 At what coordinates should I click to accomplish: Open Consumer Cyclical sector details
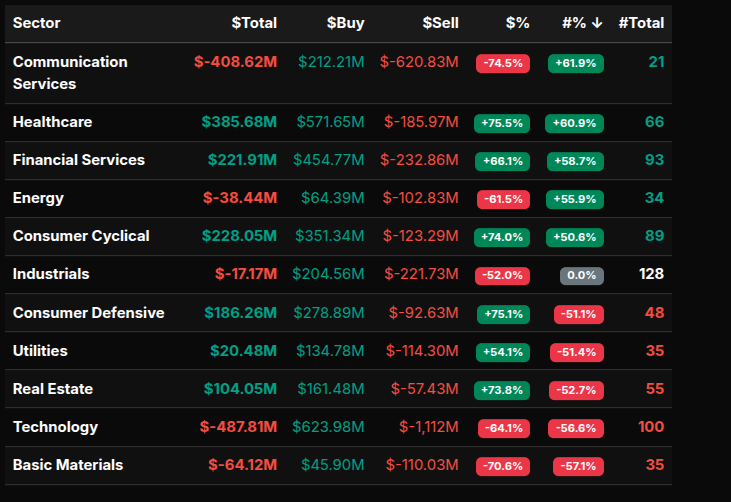pos(81,236)
